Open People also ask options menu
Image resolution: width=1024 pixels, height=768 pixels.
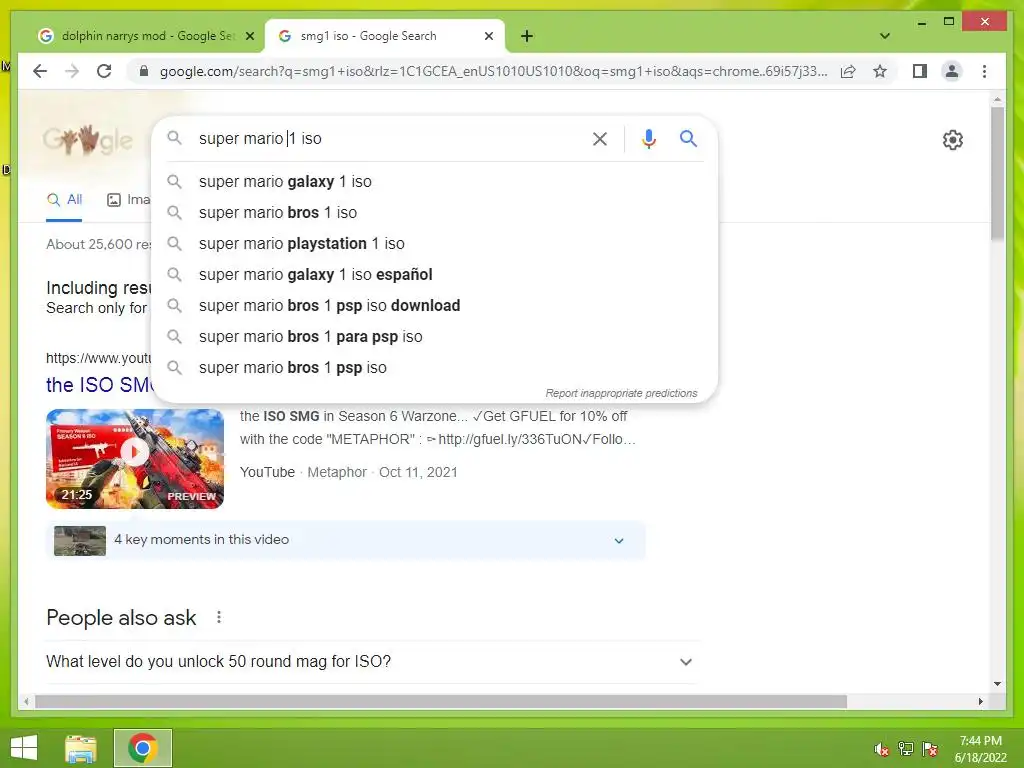click(219, 617)
